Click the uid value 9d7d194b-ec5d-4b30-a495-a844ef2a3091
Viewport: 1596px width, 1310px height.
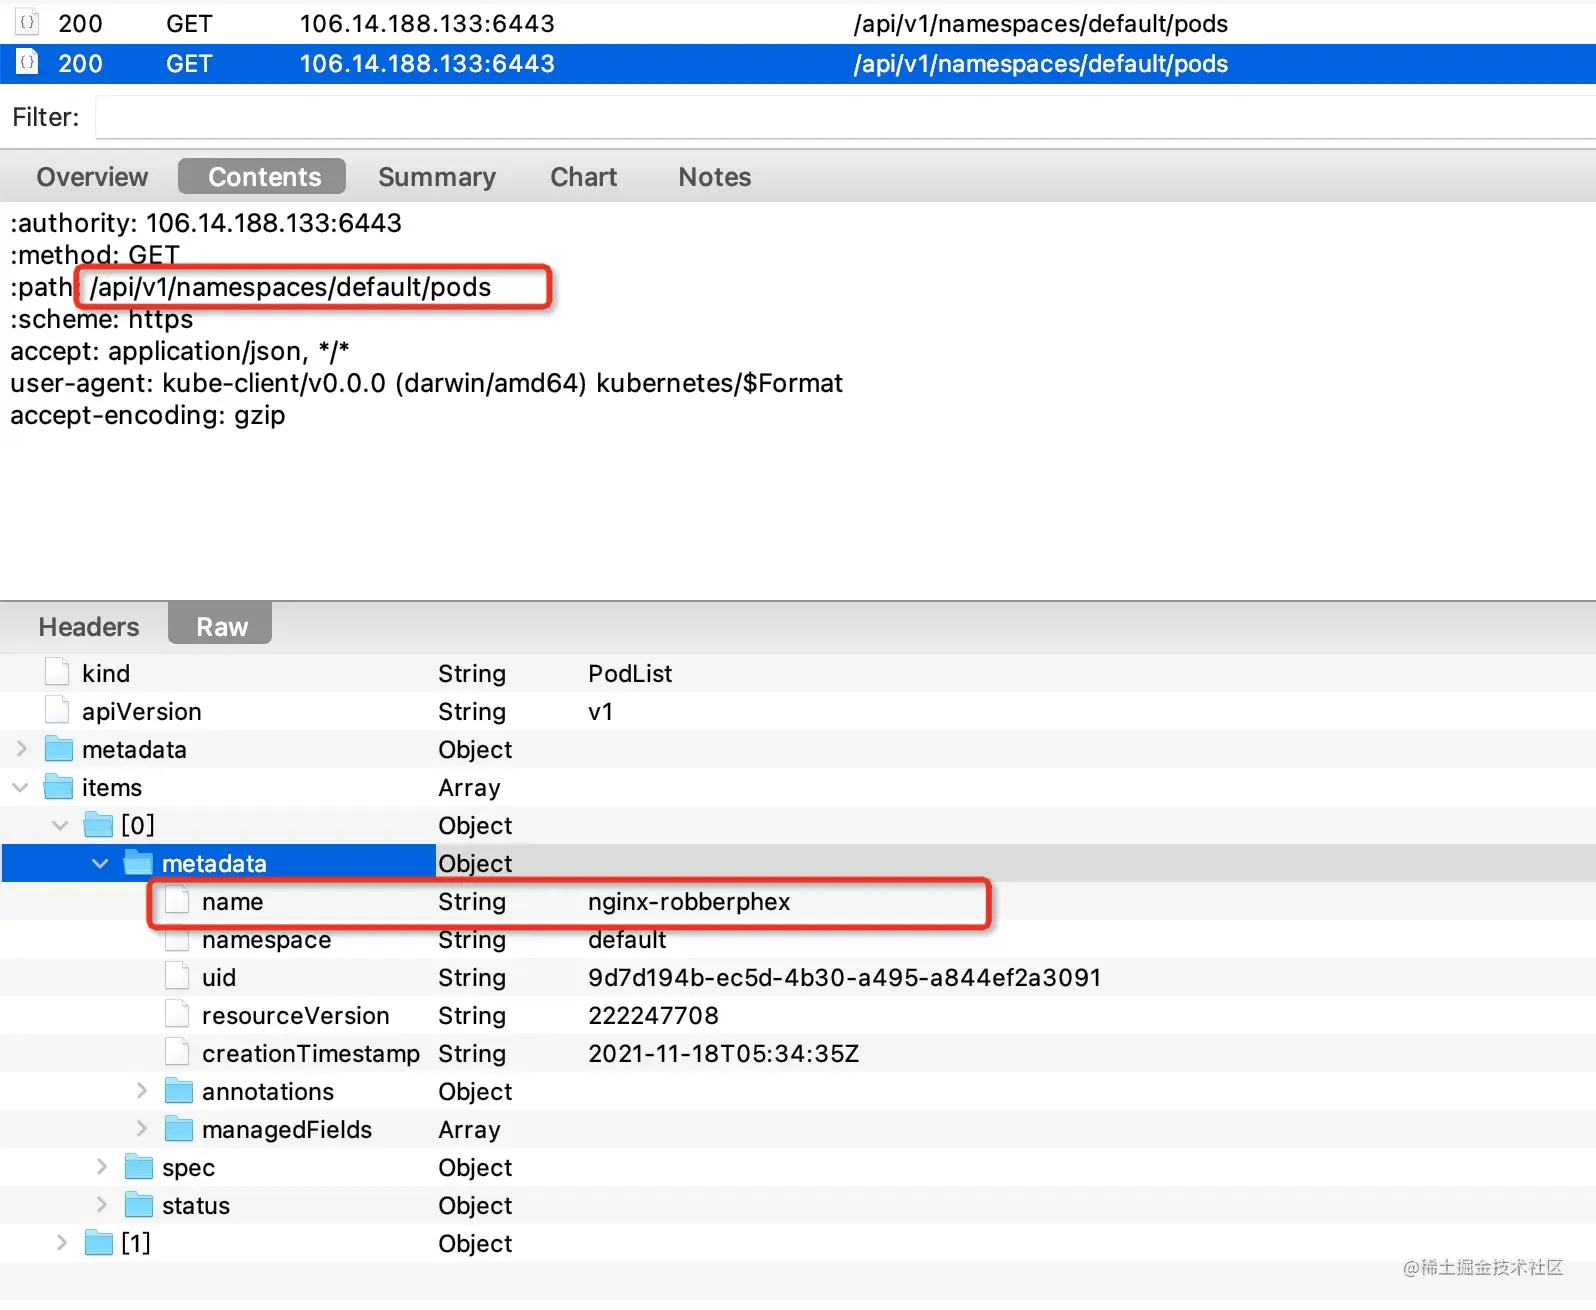(845, 977)
